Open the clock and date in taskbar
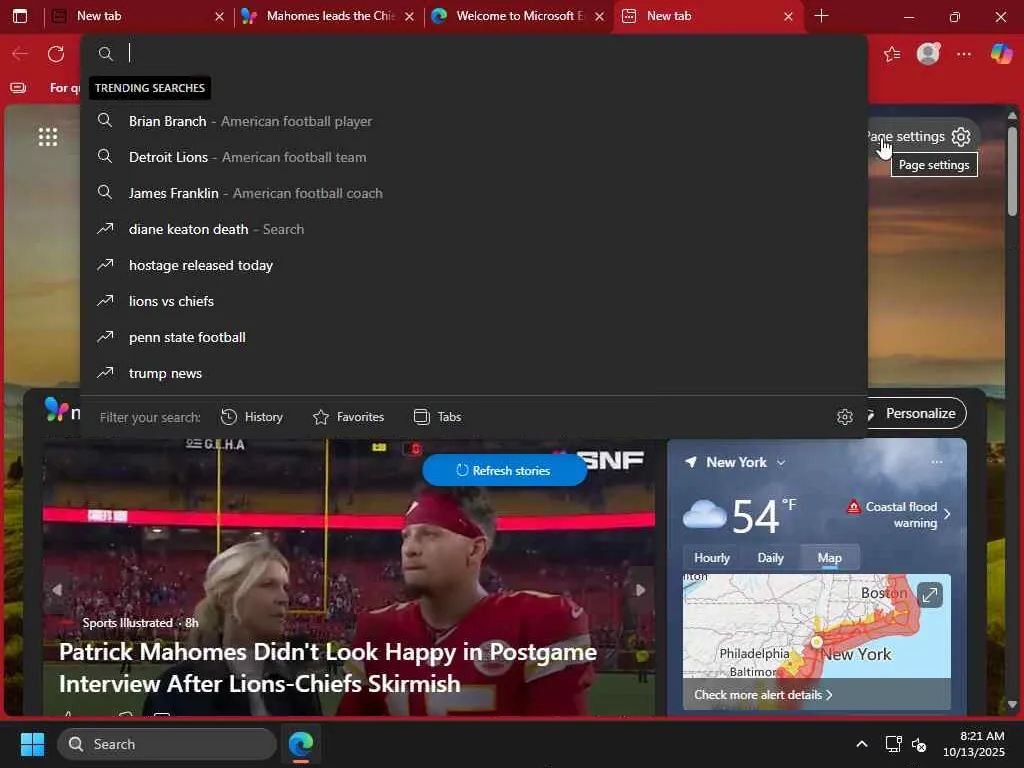The height and width of the screenshot is (768, 1024). pyautogui.click(x=974, y=744)
